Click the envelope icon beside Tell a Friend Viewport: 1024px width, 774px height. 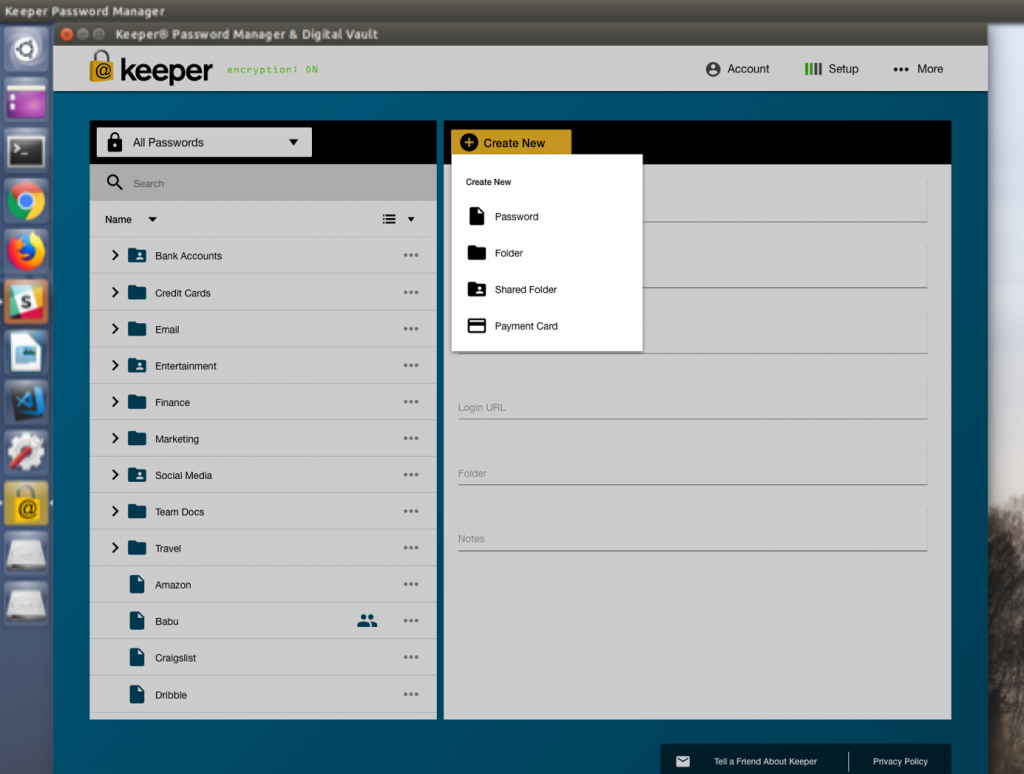pos(683,761)
